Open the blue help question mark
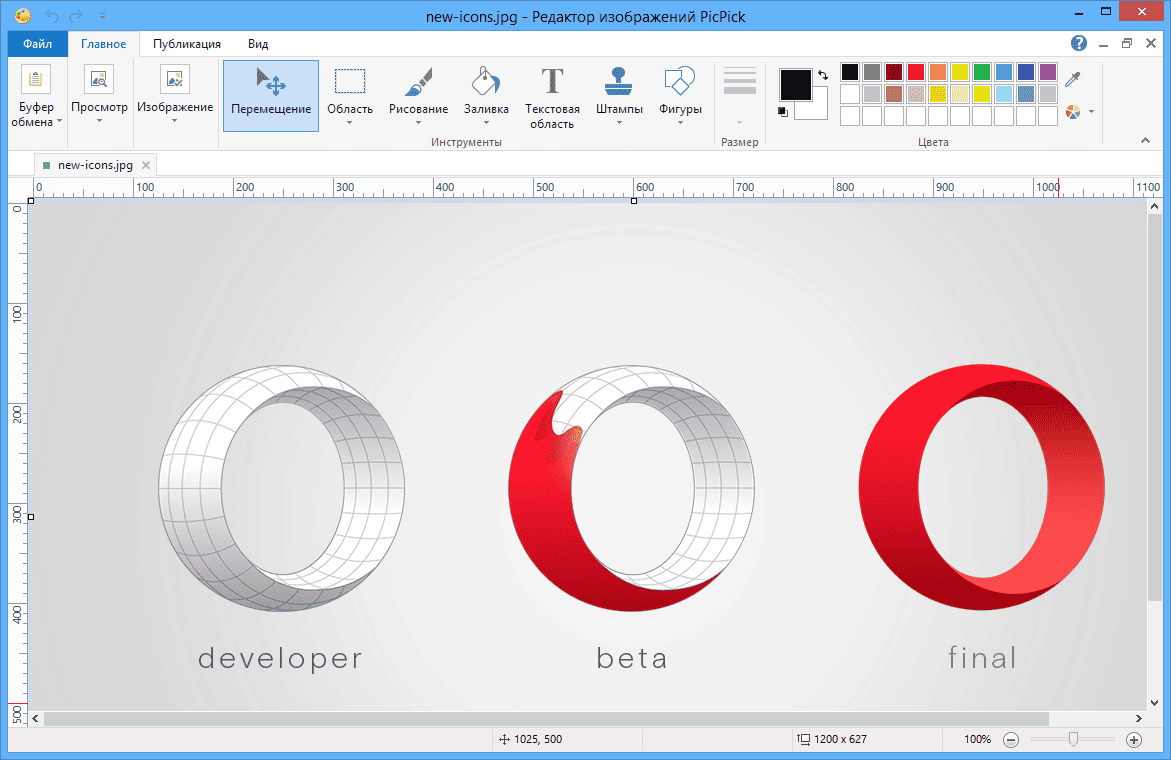 pyautogui.click(x=1078, y=43)
